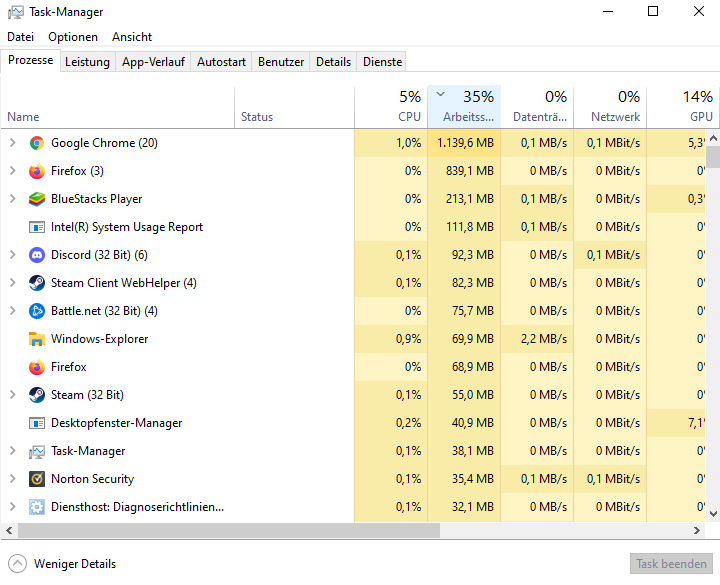This screenshot has width=720, height=585.
Task: Click the Task beenden button
Action: click(672, 564)
